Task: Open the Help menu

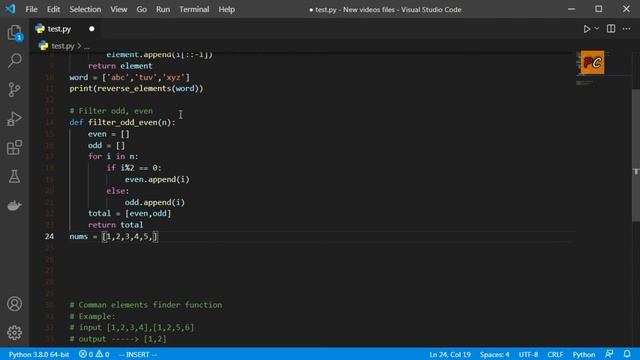Action: click(227, 9)
